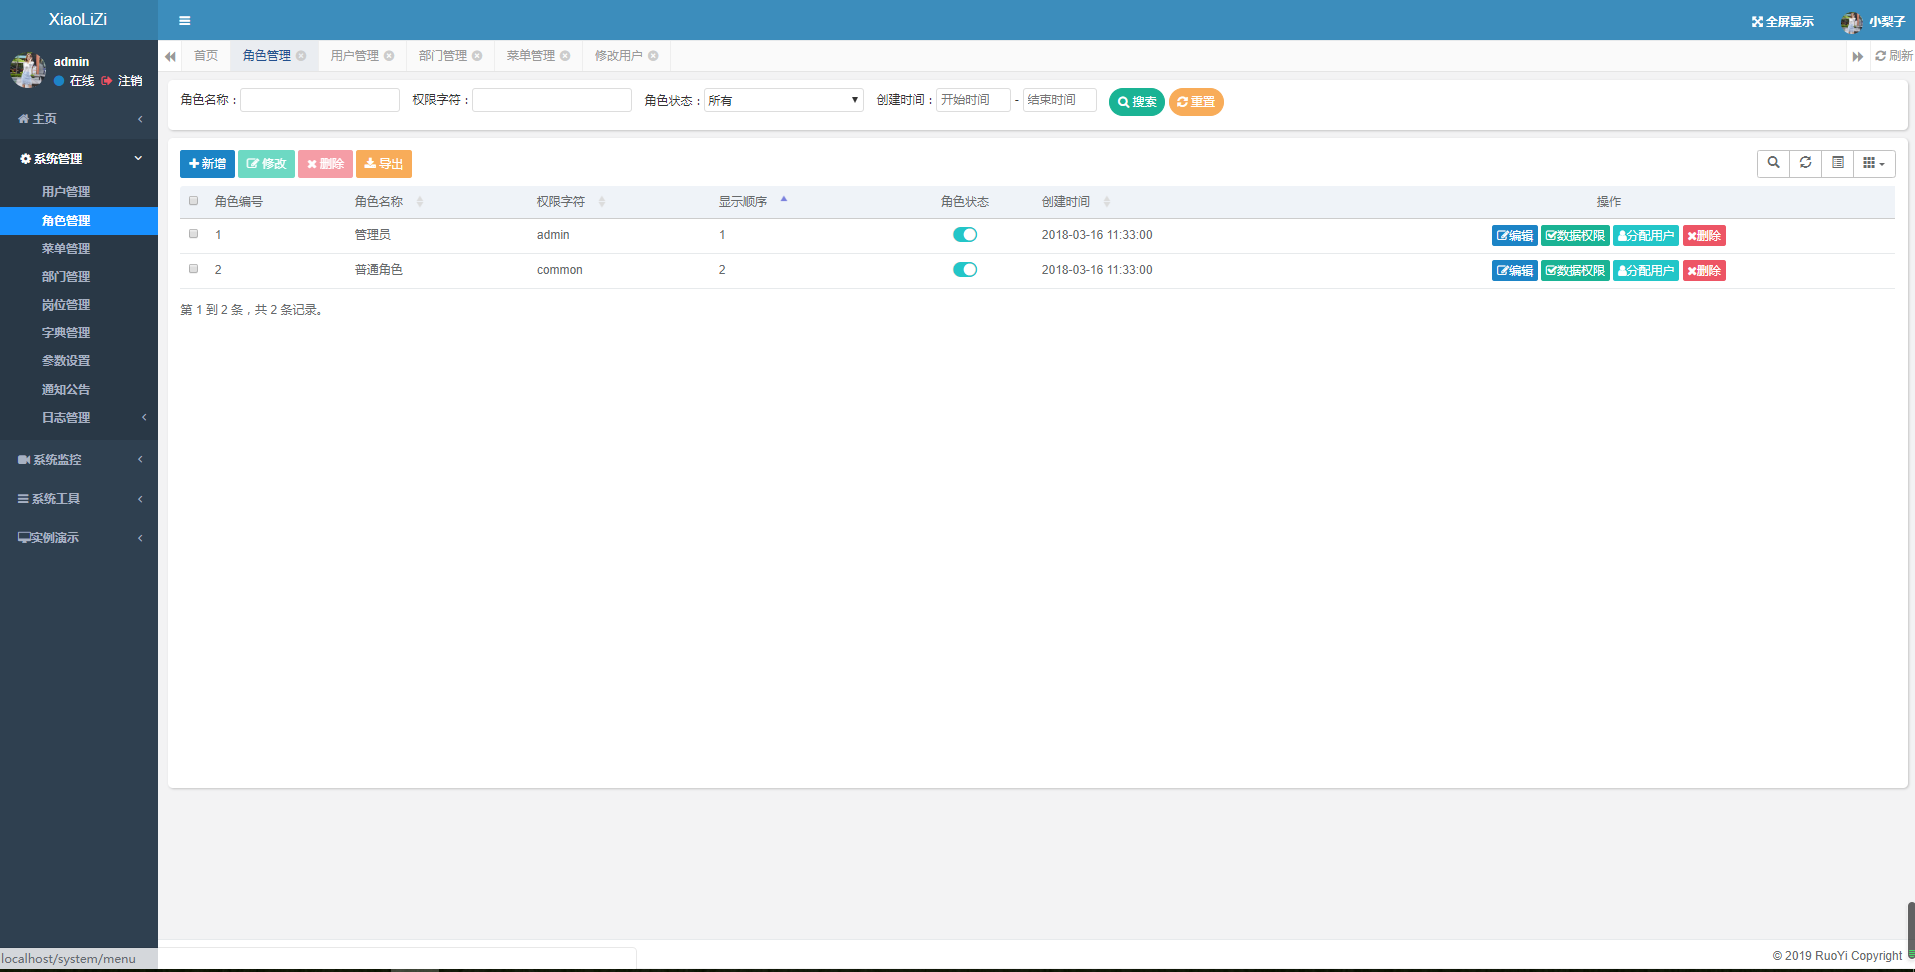Click 编辑 for the 管理员 row
This screenshot has width=1915, height=972.
pyautogui.click(x=1515, y=236)
